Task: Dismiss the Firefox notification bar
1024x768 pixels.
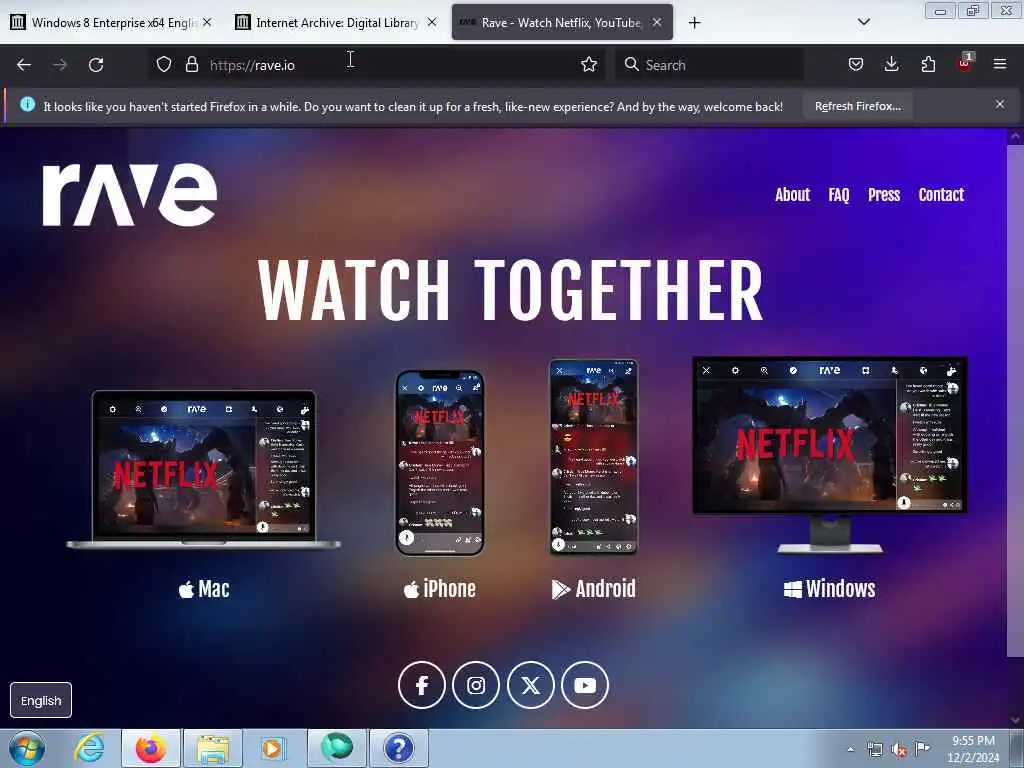Action: (x=1000, y=104)
